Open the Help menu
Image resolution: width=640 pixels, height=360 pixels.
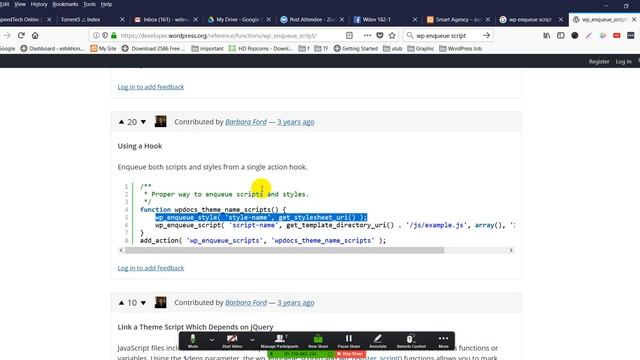click(106, 4)
